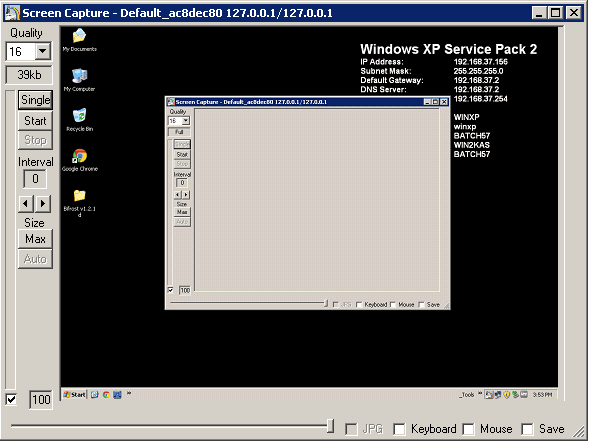Image resolution: width=590 pixels, height=442 pixels.
Task: Click the Start button on remote taskbar
Action: coord(75,395)
